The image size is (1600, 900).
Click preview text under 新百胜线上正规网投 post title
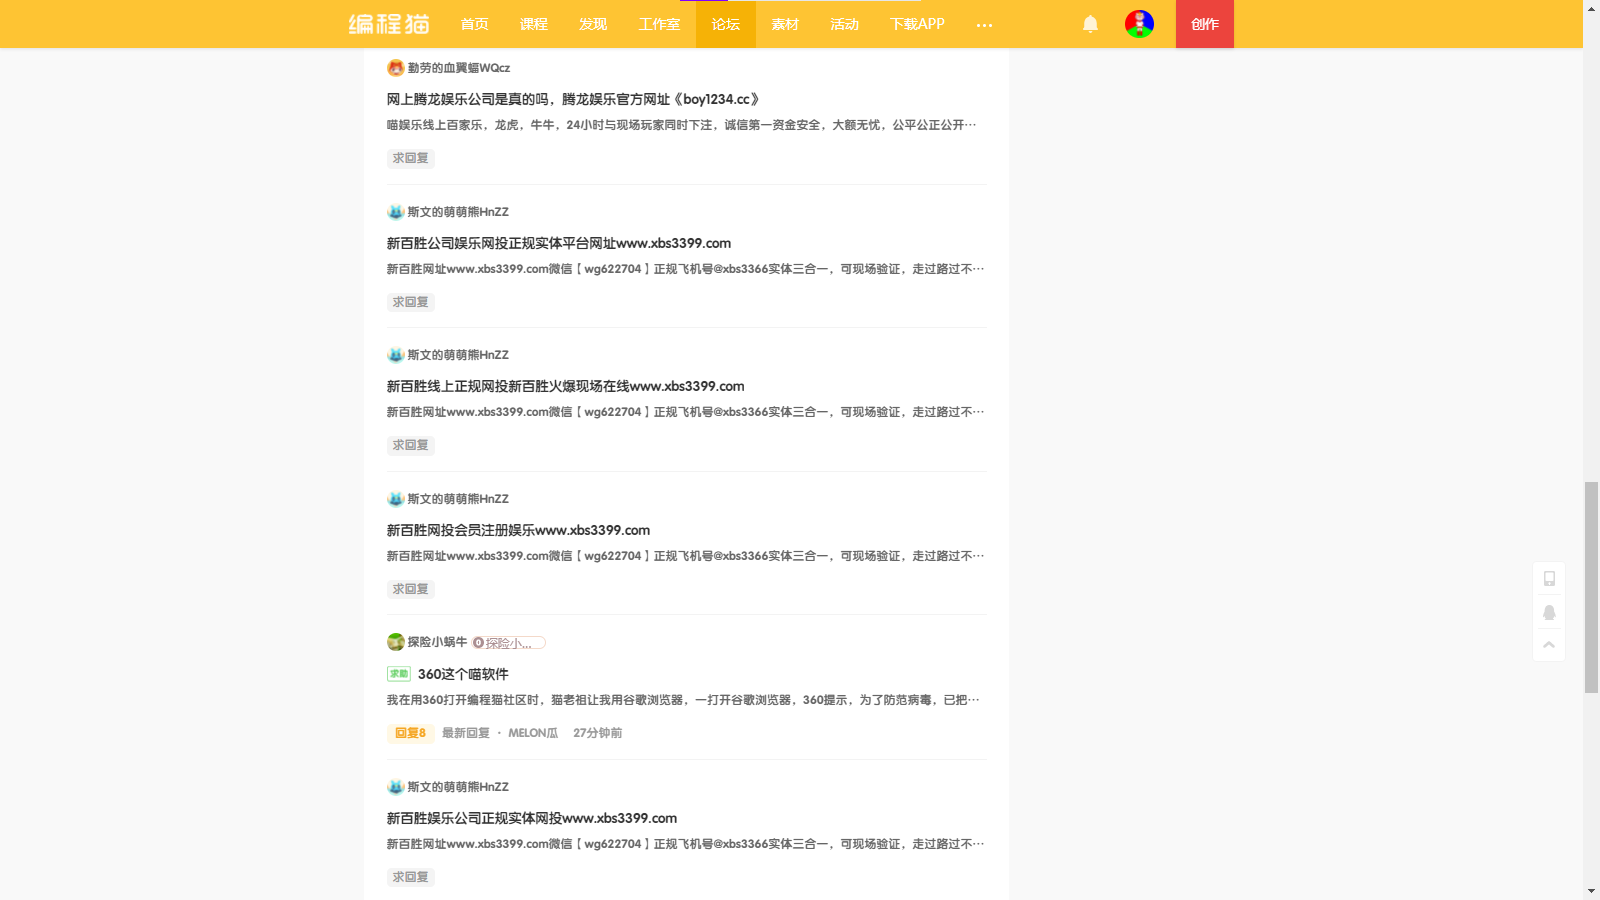[686, 412]
